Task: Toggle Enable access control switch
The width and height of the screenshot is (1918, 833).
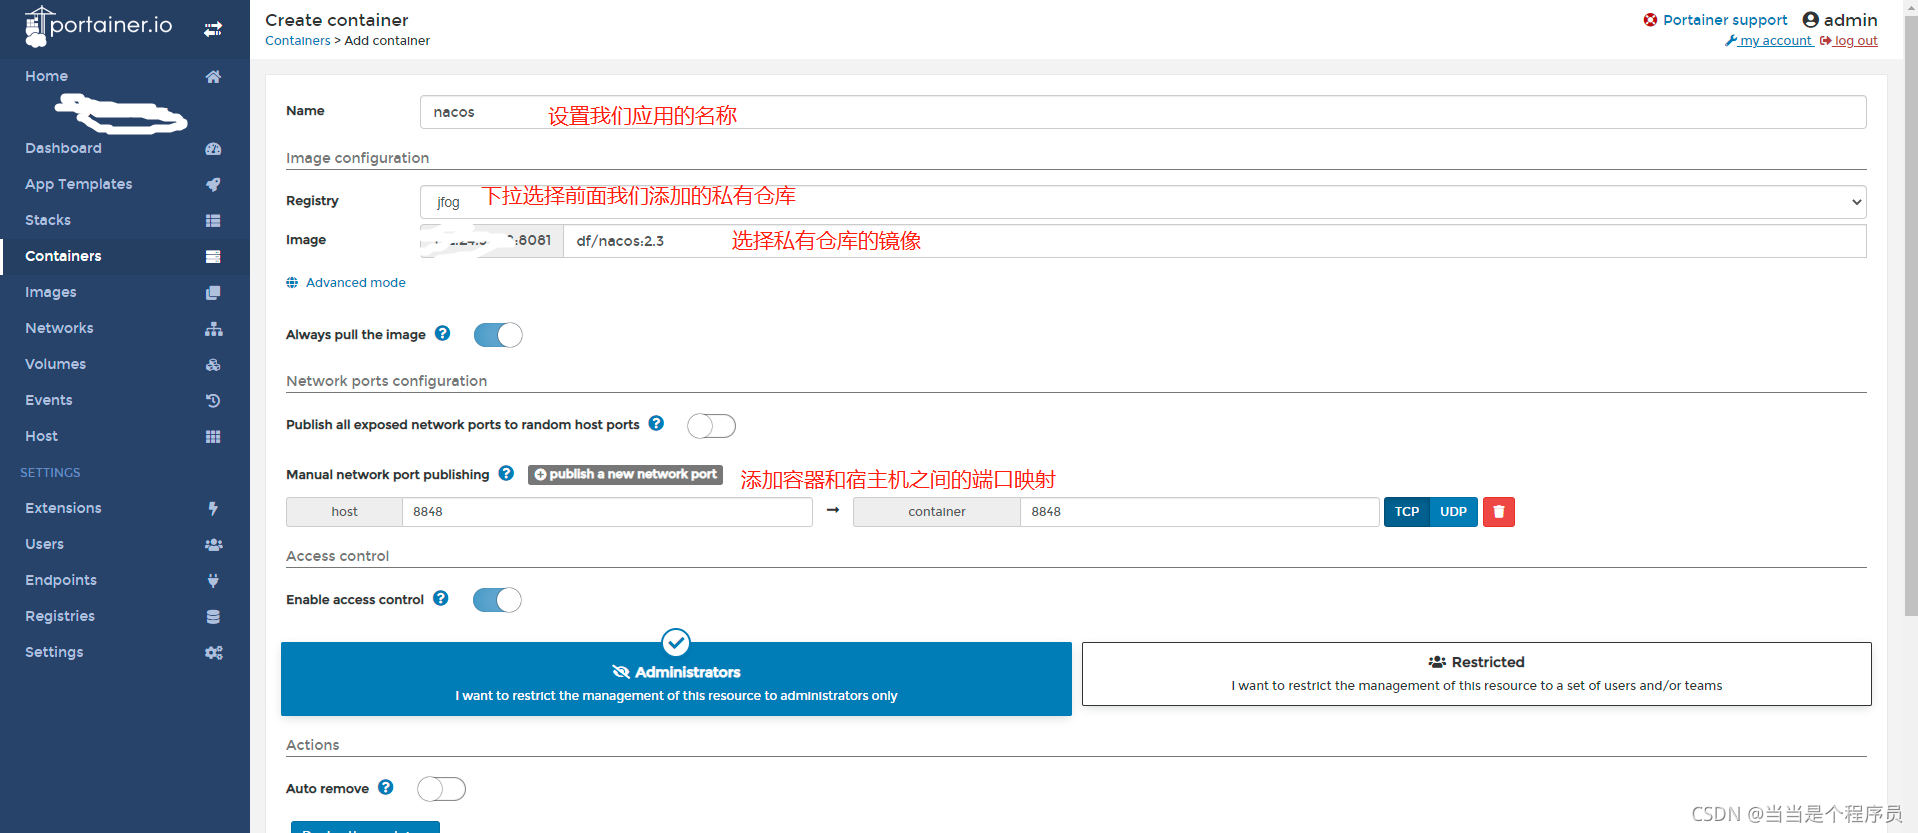Action: [x=497, y=600]
